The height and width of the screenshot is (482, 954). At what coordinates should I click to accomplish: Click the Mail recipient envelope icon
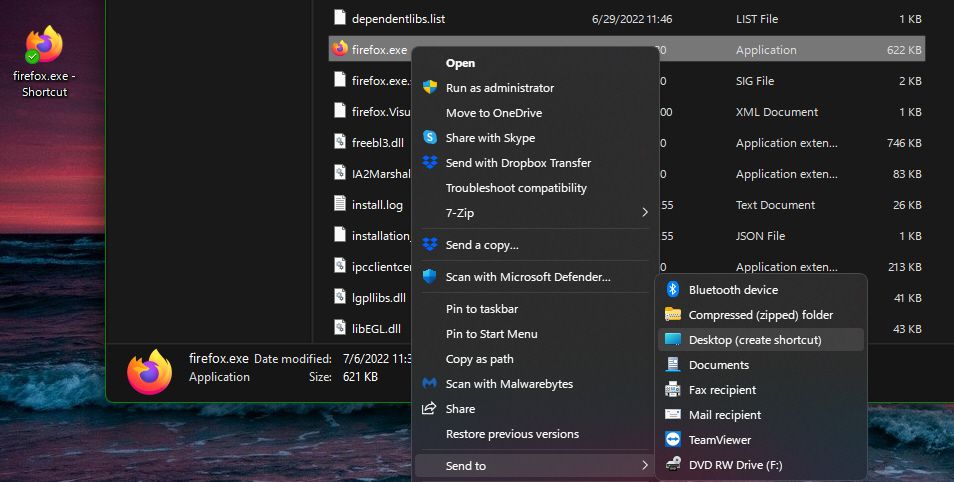coord(673,414)
